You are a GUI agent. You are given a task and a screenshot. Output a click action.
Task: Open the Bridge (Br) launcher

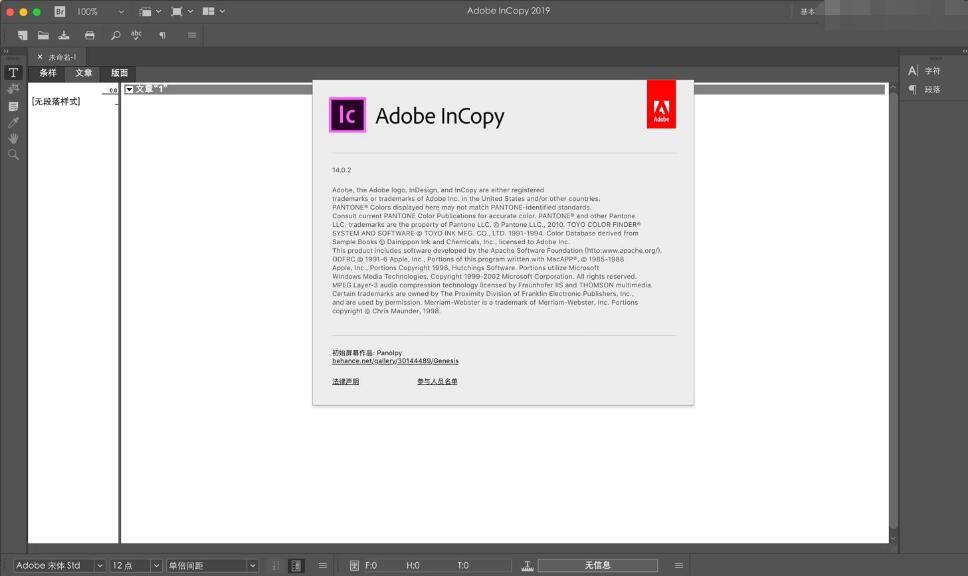(x=60, y=11)
